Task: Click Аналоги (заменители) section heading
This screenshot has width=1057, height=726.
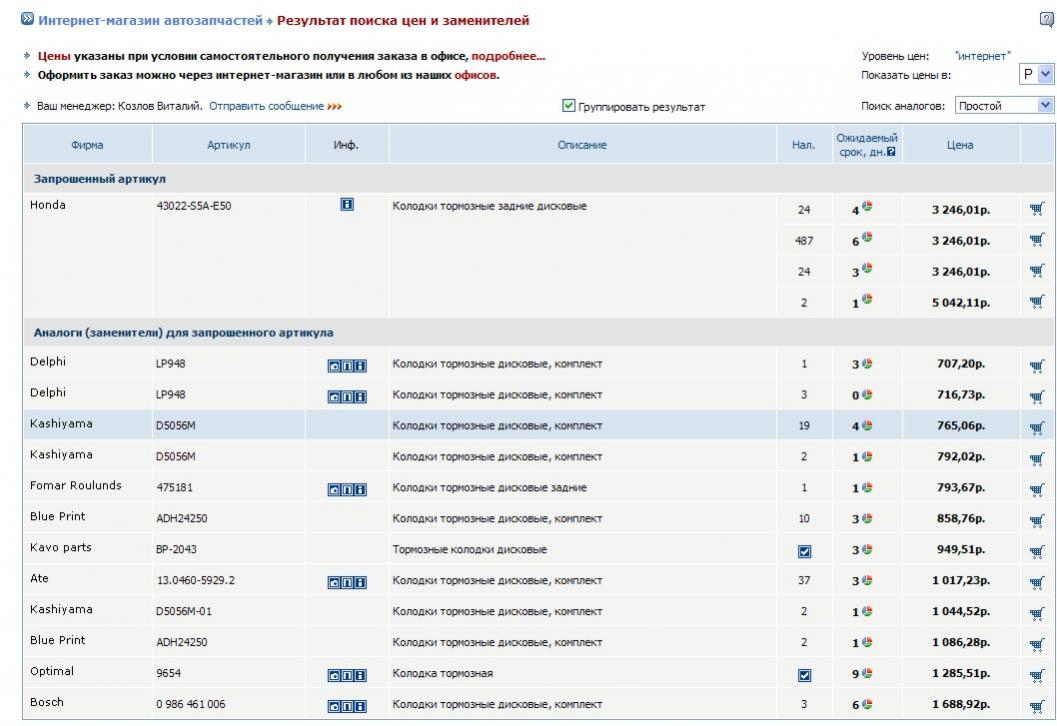Action: [183, 332]
